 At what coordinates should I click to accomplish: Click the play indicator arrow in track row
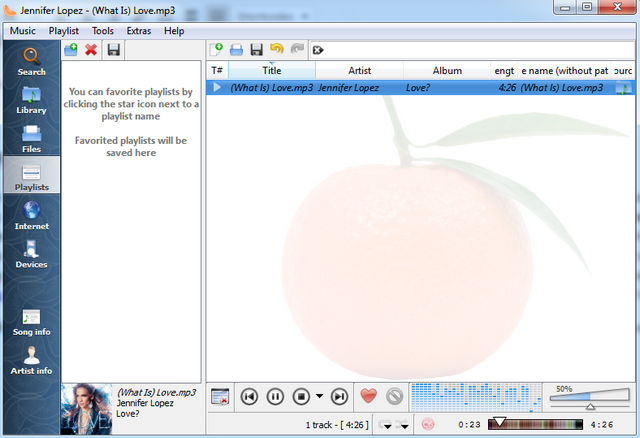[x=217, y=87]
